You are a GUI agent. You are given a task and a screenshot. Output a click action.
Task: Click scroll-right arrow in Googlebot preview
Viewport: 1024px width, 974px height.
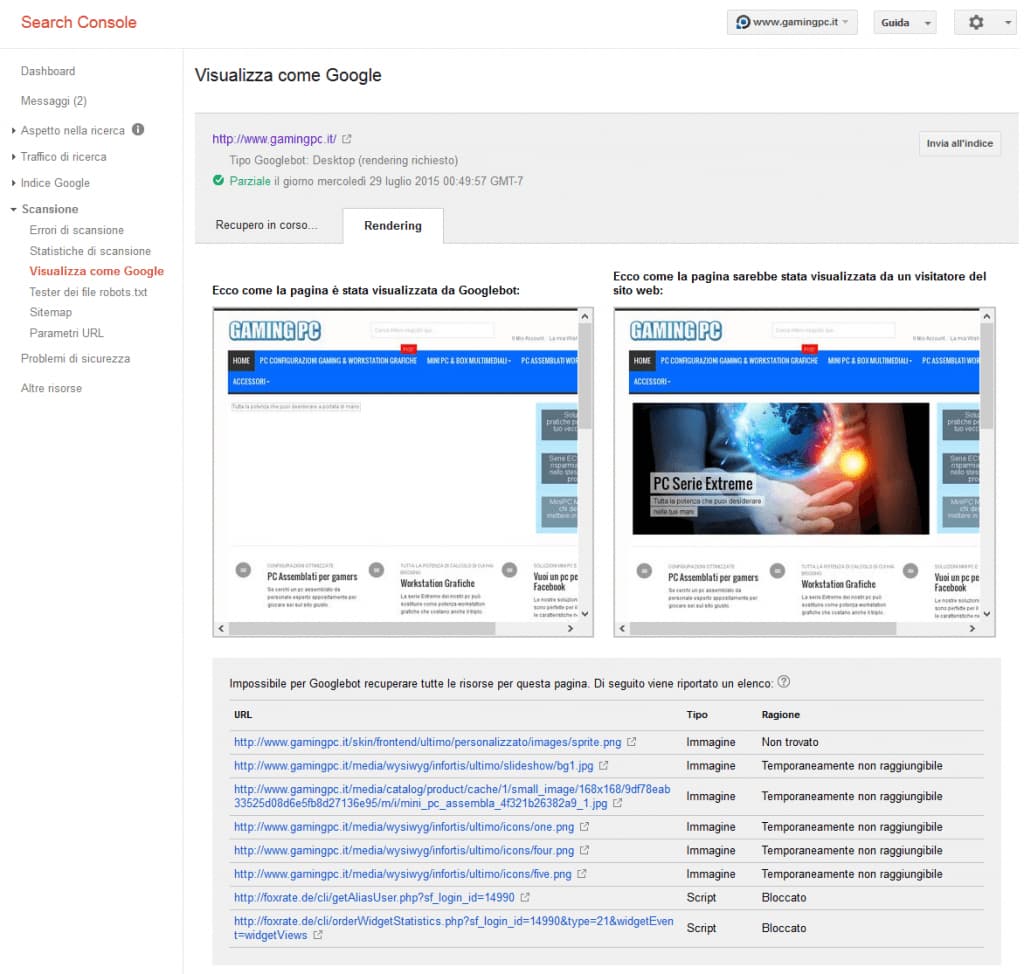coord(570,628)
